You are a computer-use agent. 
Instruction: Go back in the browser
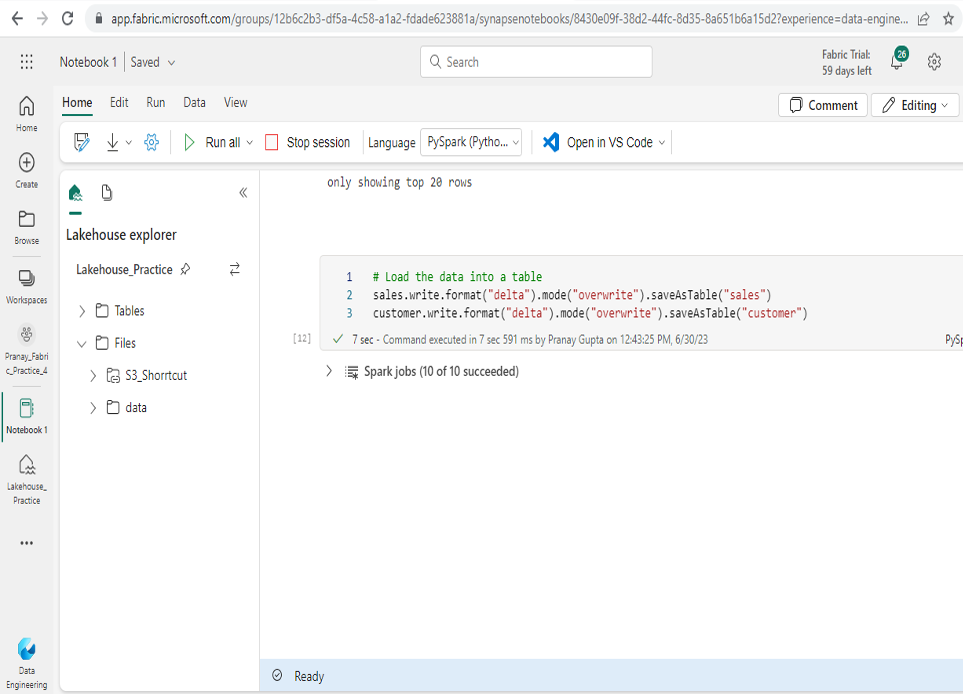tap(17, 18)
